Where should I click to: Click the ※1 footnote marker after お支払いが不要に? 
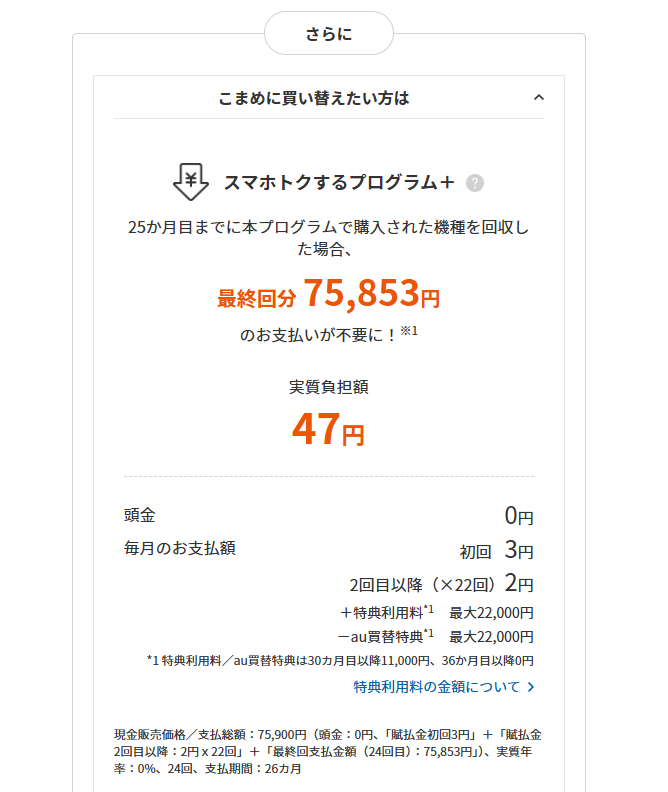[409, 331]
